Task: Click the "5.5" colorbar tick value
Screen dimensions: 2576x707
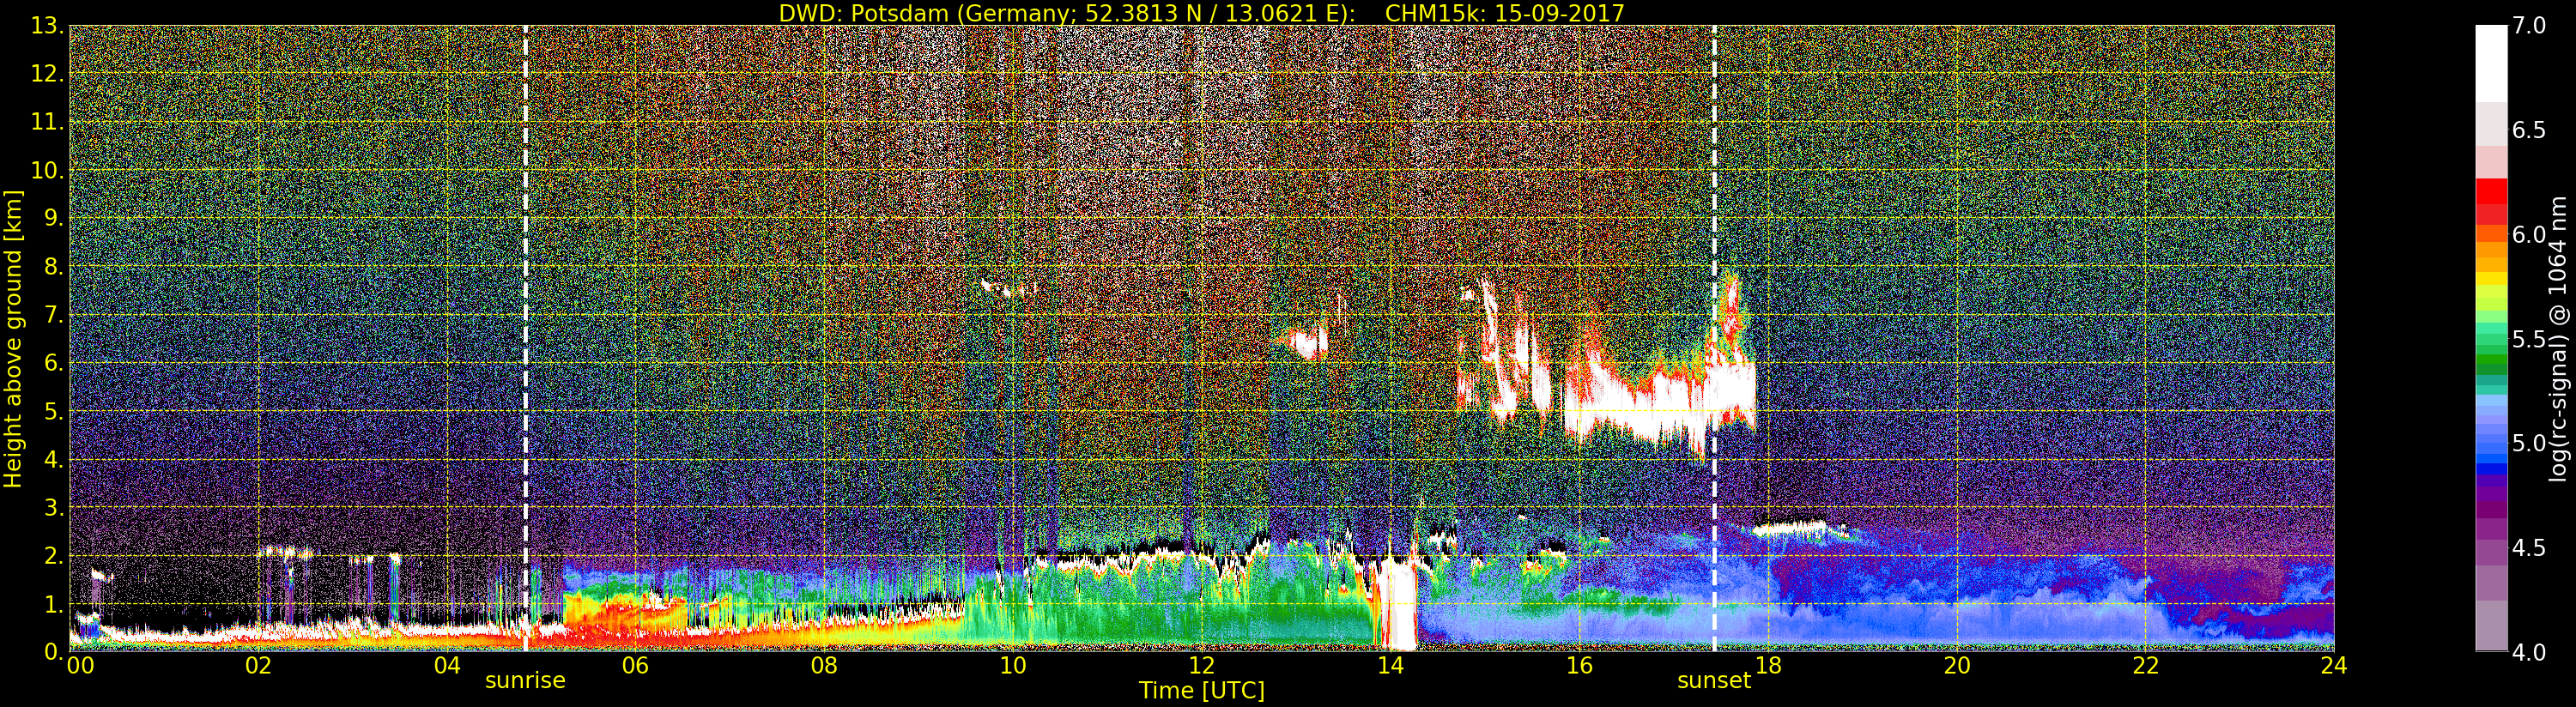Action: tap(2530, 340)
